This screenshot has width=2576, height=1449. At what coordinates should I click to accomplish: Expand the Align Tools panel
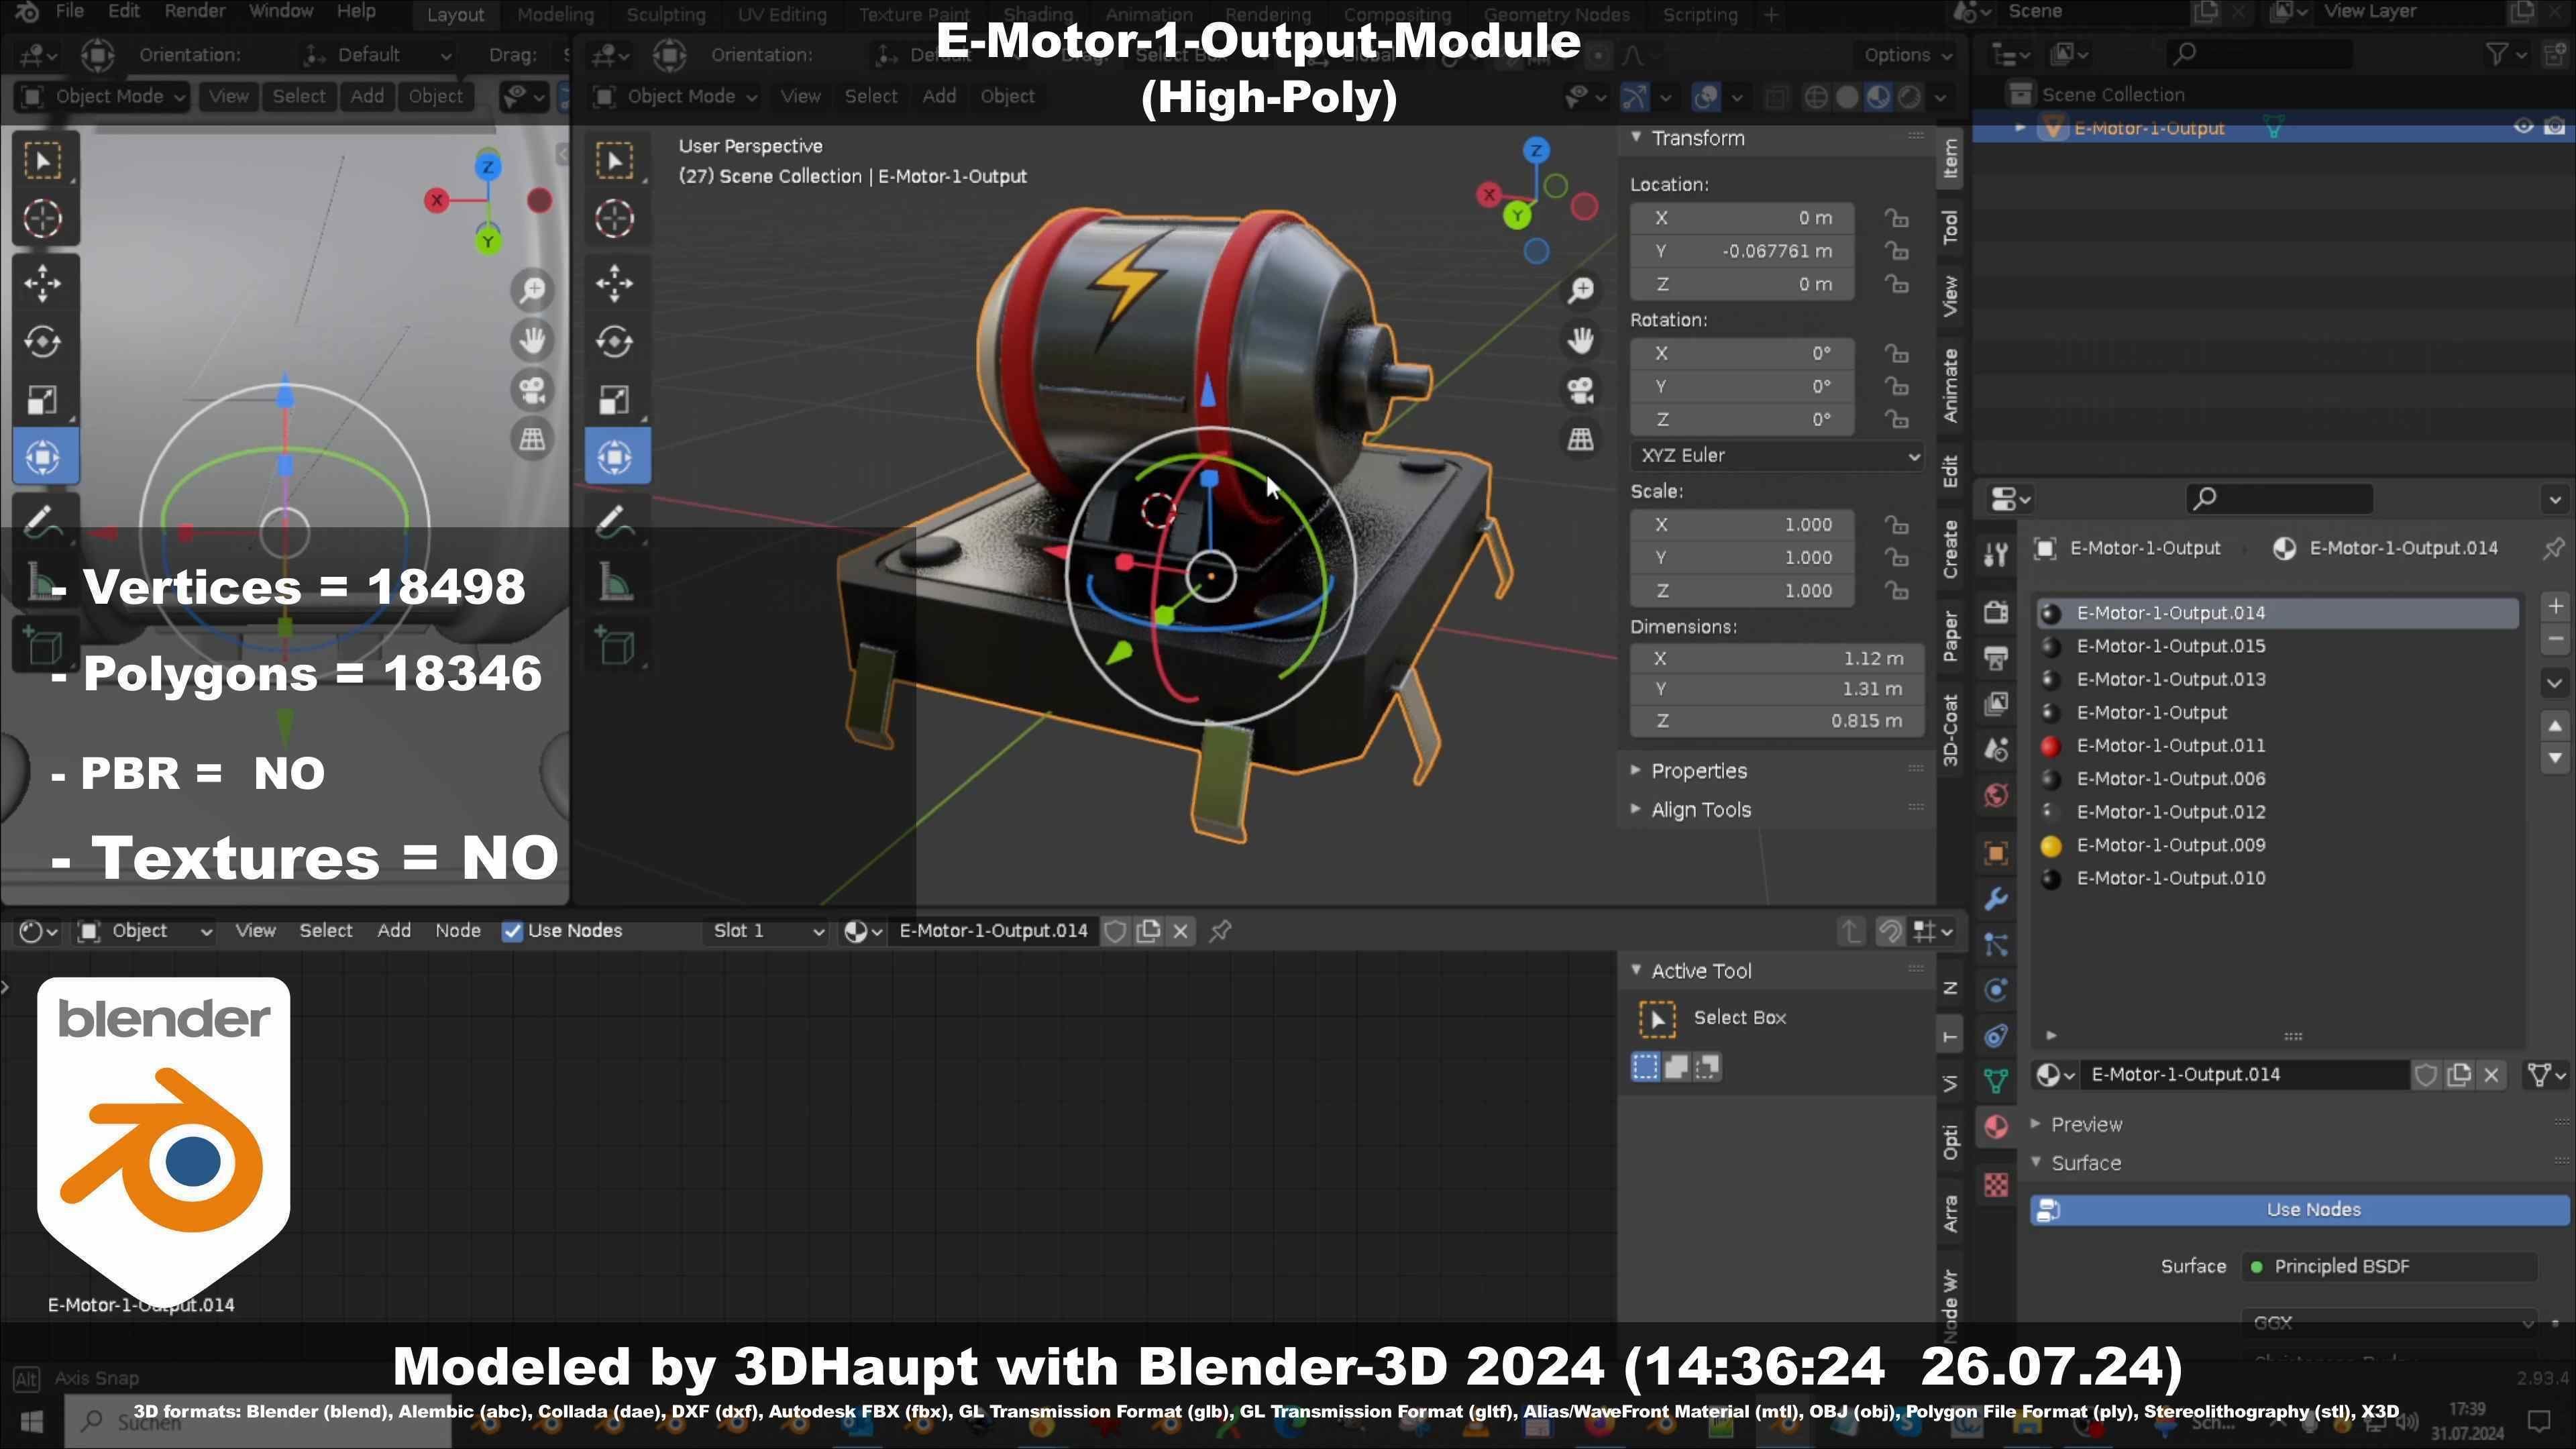click(1700, 810)
